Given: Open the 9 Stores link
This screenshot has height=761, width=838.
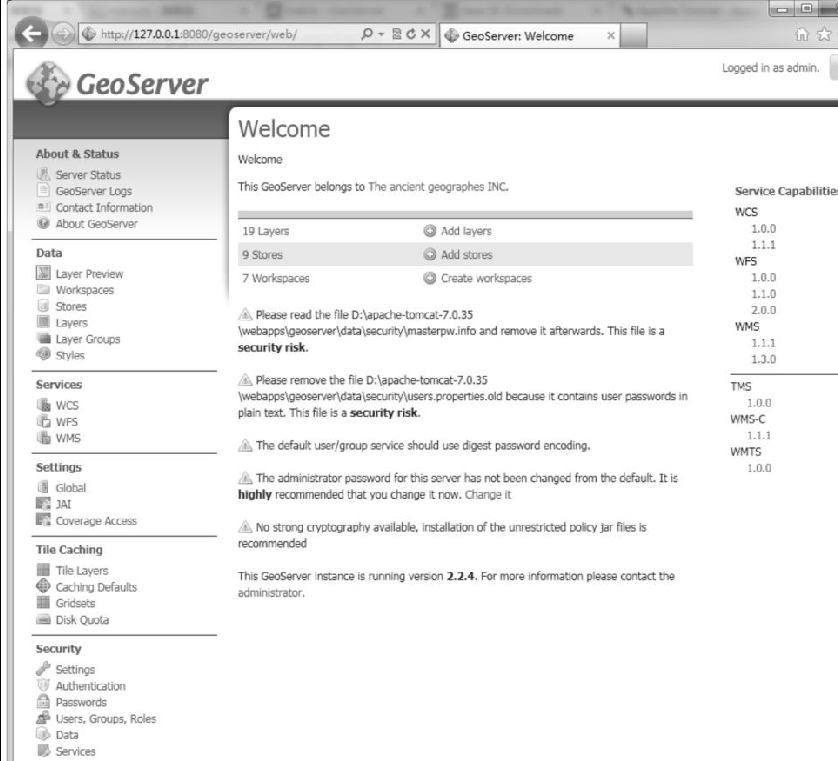Looking at the screenshot, I should pos(262,254).
